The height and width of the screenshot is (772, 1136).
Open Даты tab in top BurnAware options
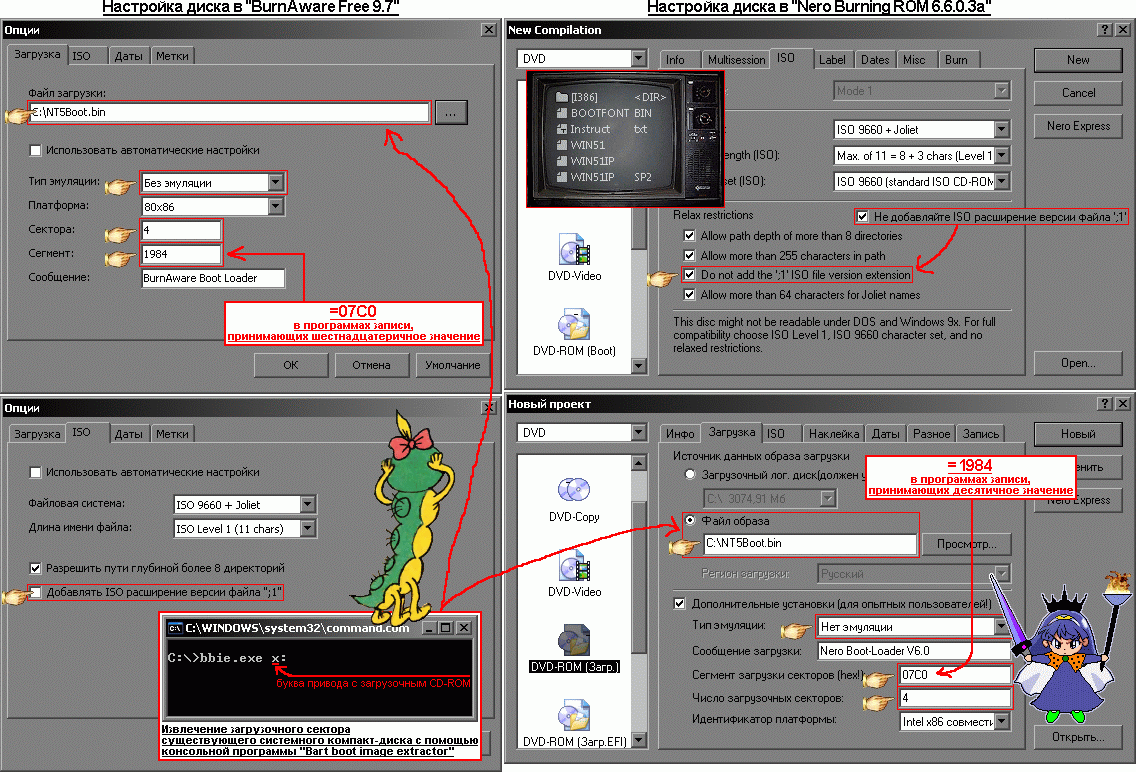point(128,56)
